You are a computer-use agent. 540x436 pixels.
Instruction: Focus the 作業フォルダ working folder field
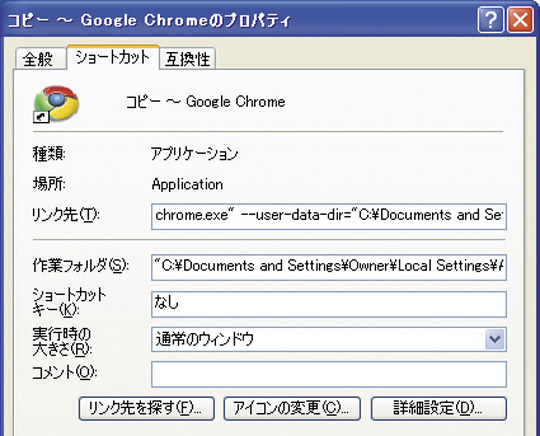pyautogui.click(x=329, y=267)
